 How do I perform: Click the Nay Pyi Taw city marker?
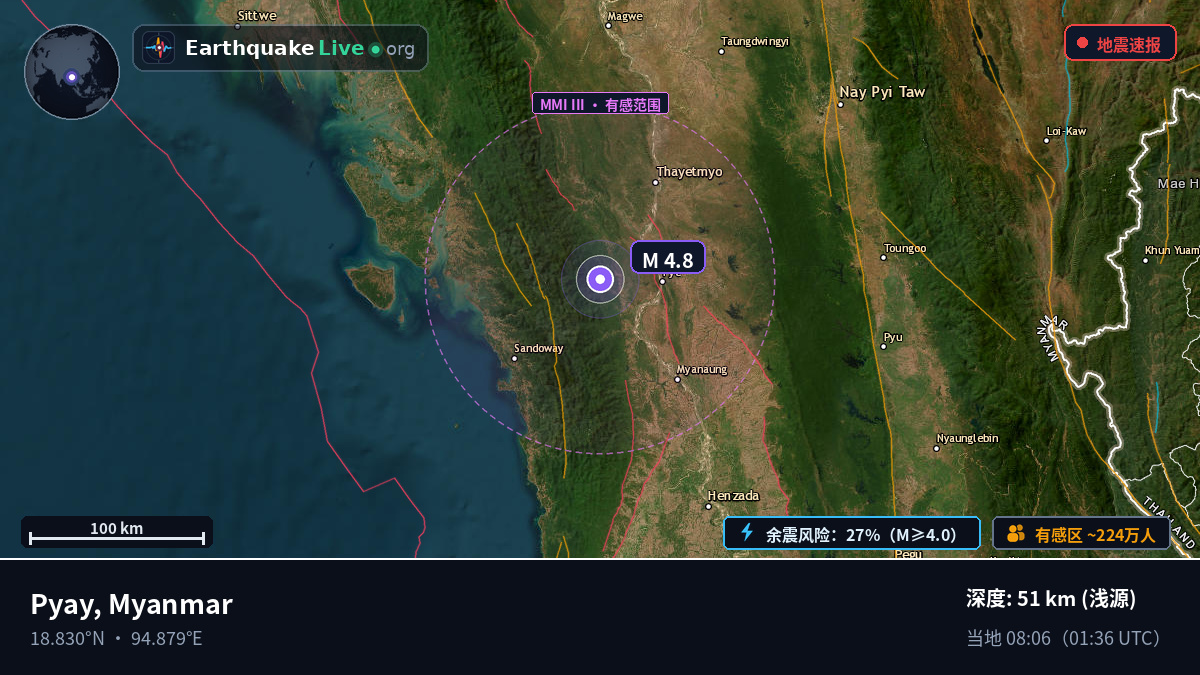coord(840,104)
